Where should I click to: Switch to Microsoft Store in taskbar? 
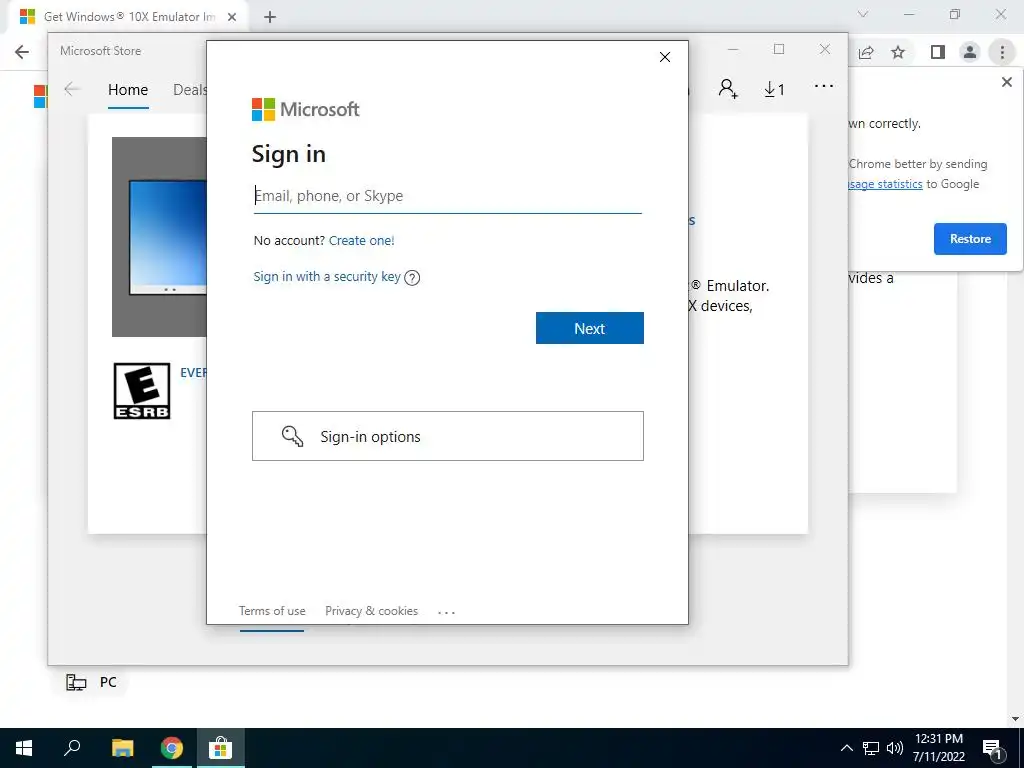click(x=221, y=748)
